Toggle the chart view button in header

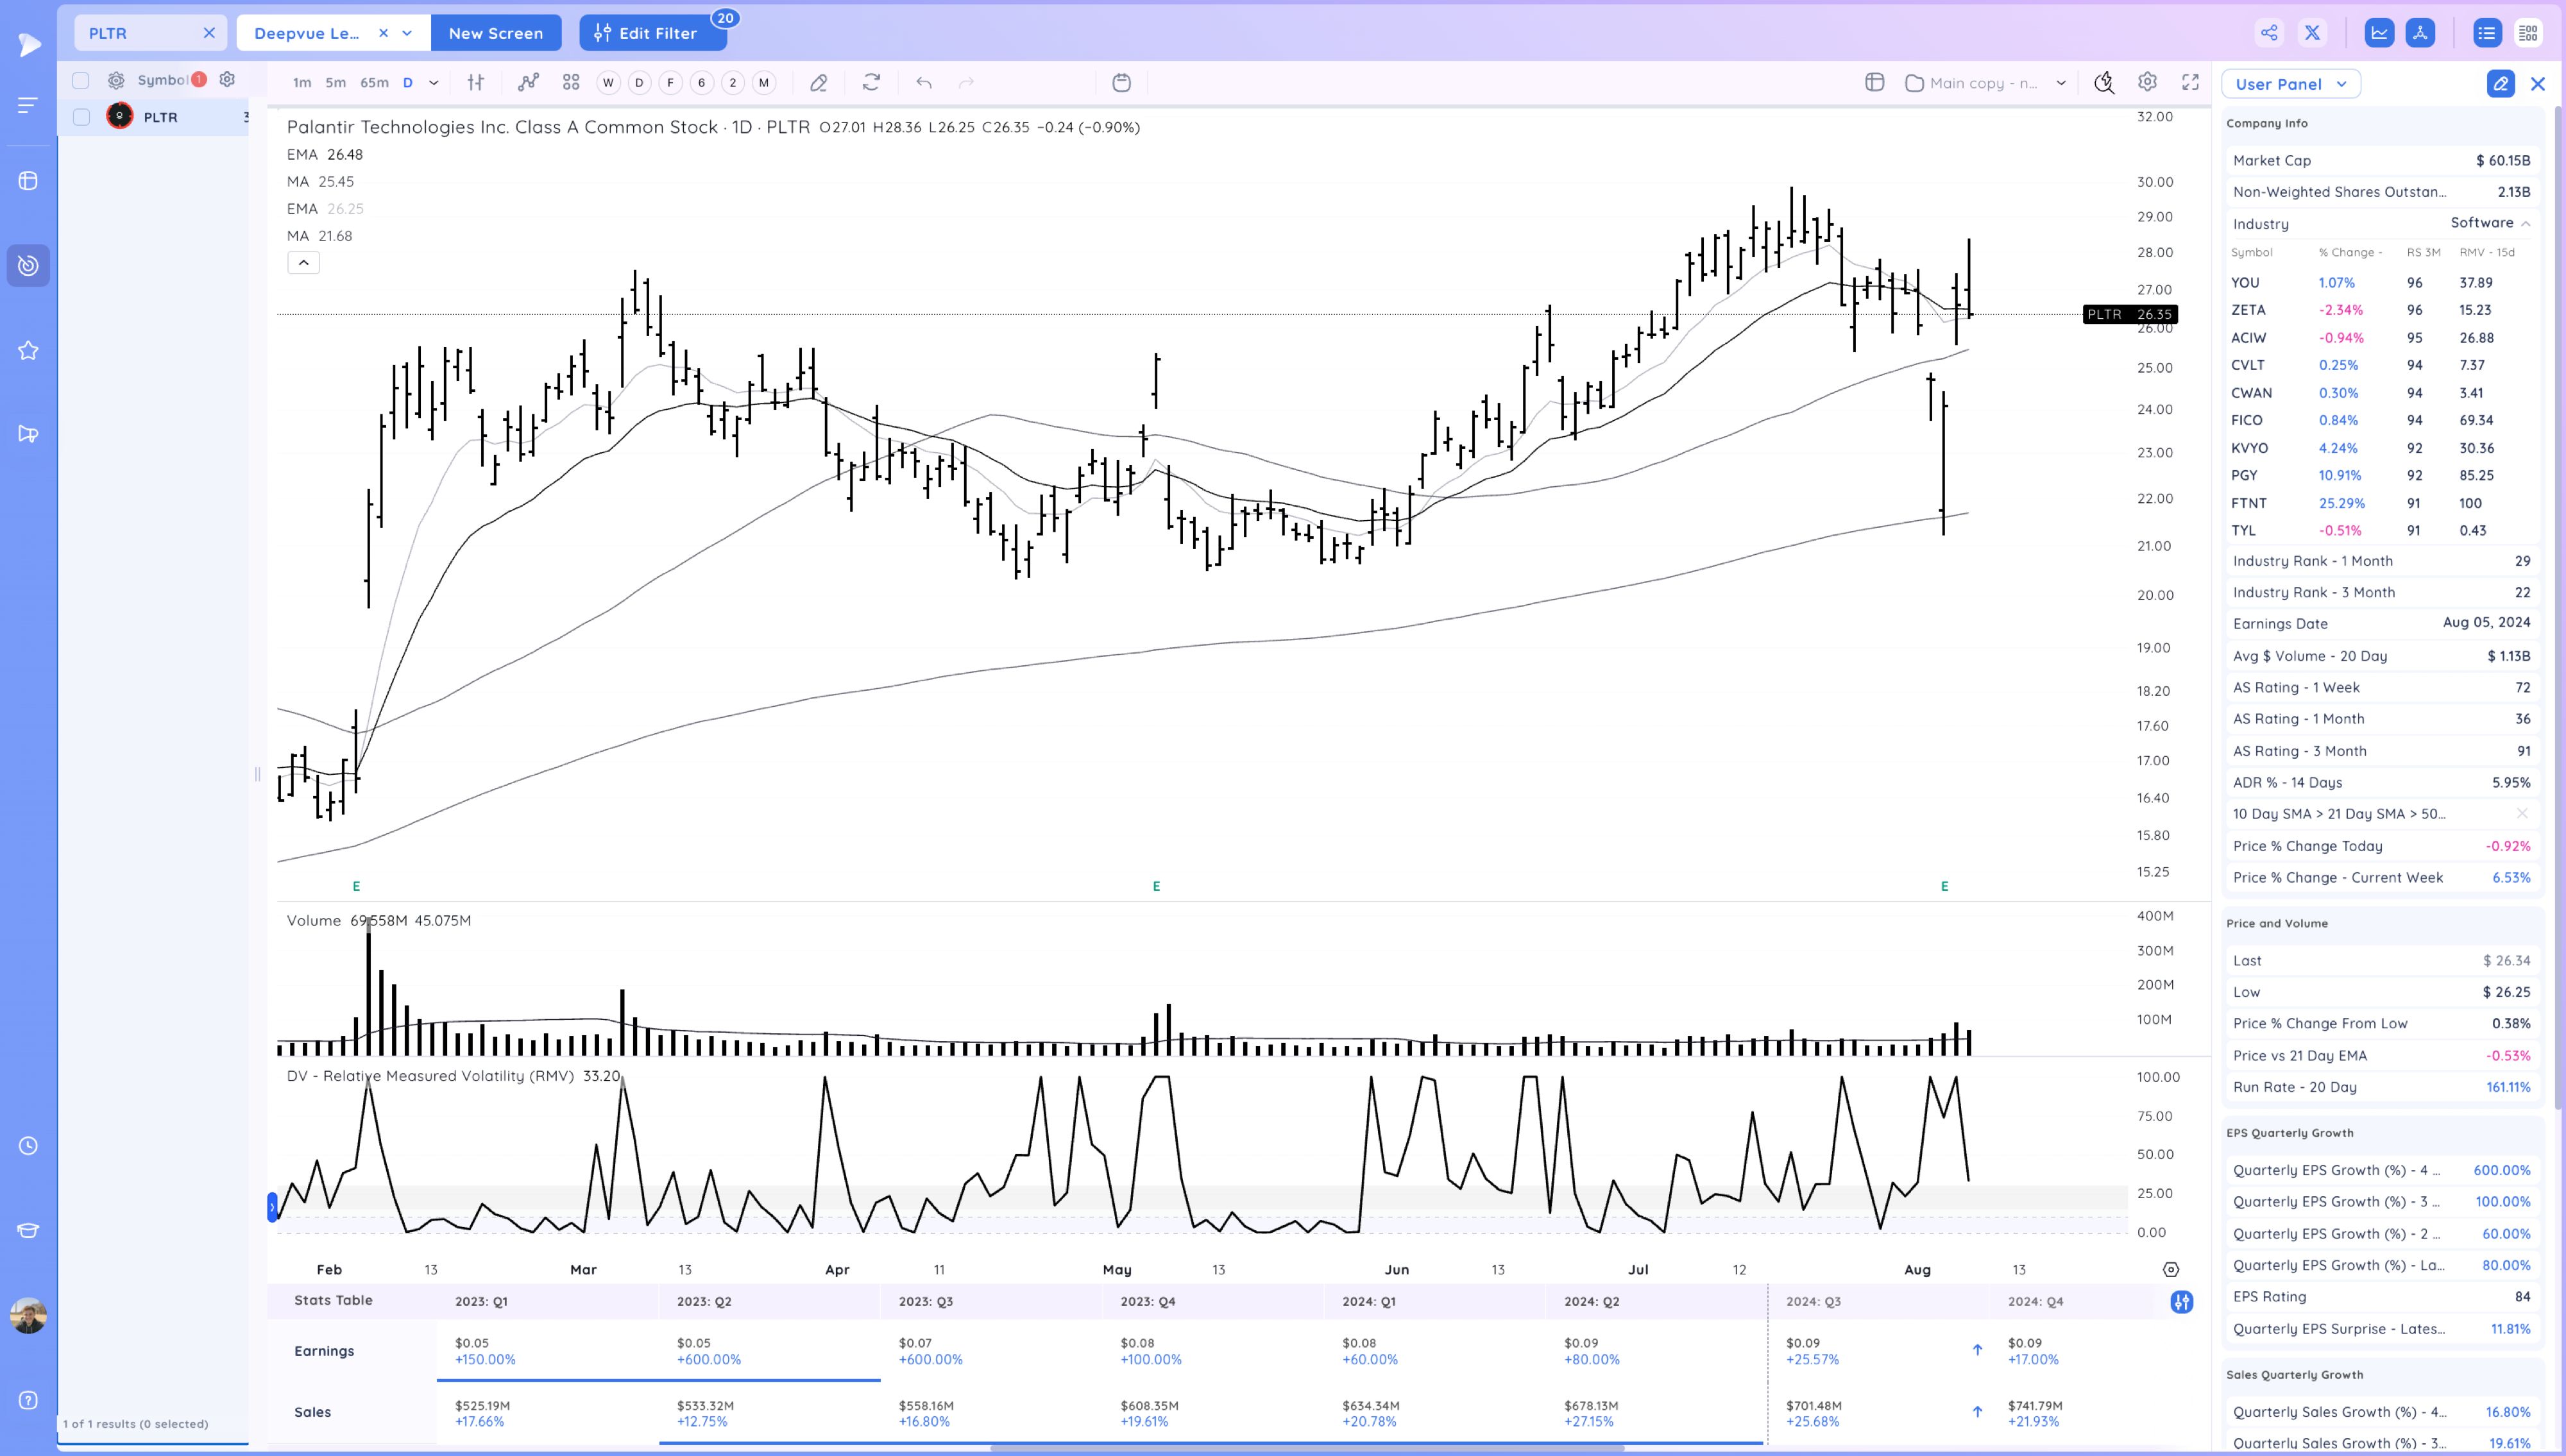pyautogui.click(x=2379, y=33)
